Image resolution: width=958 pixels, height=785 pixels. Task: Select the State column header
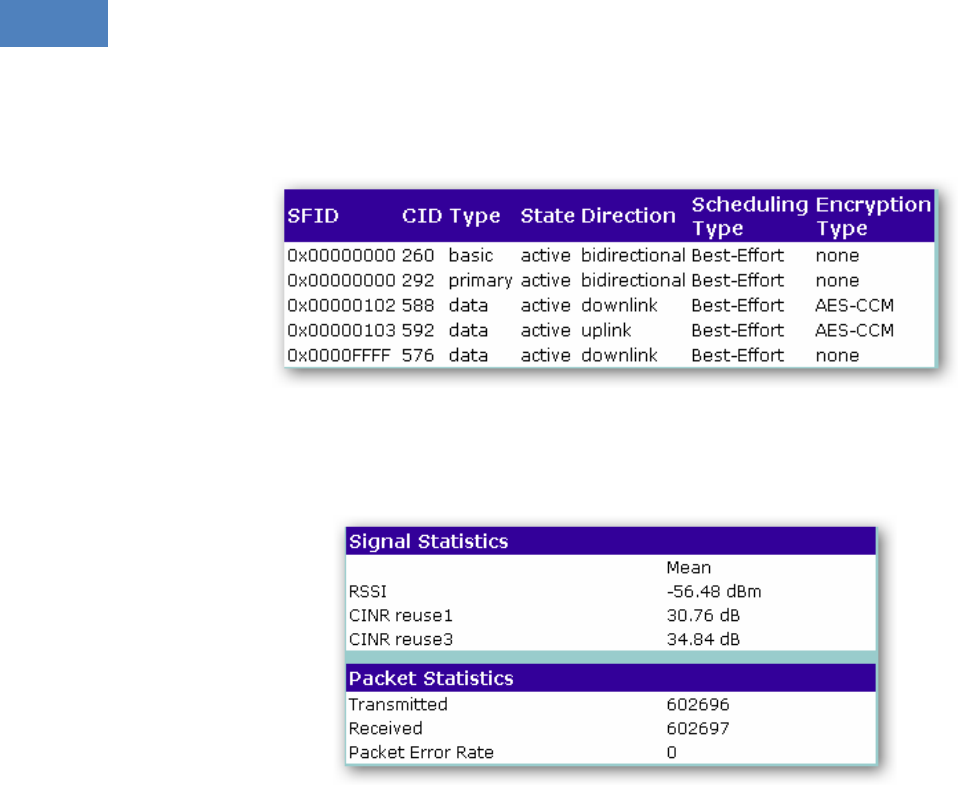[x=547, y=216]
